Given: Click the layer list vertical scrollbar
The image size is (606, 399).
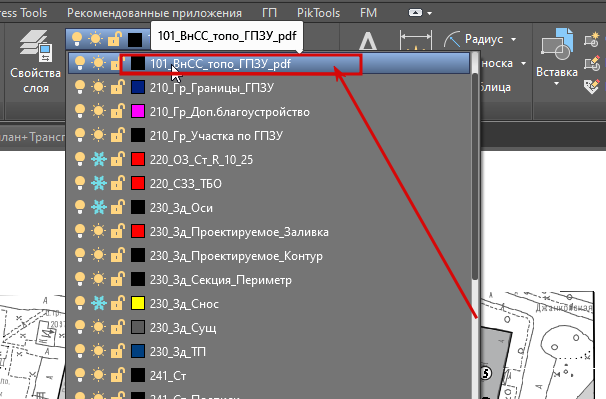Looking at the screenshot, I should click(x=475, y=176).
